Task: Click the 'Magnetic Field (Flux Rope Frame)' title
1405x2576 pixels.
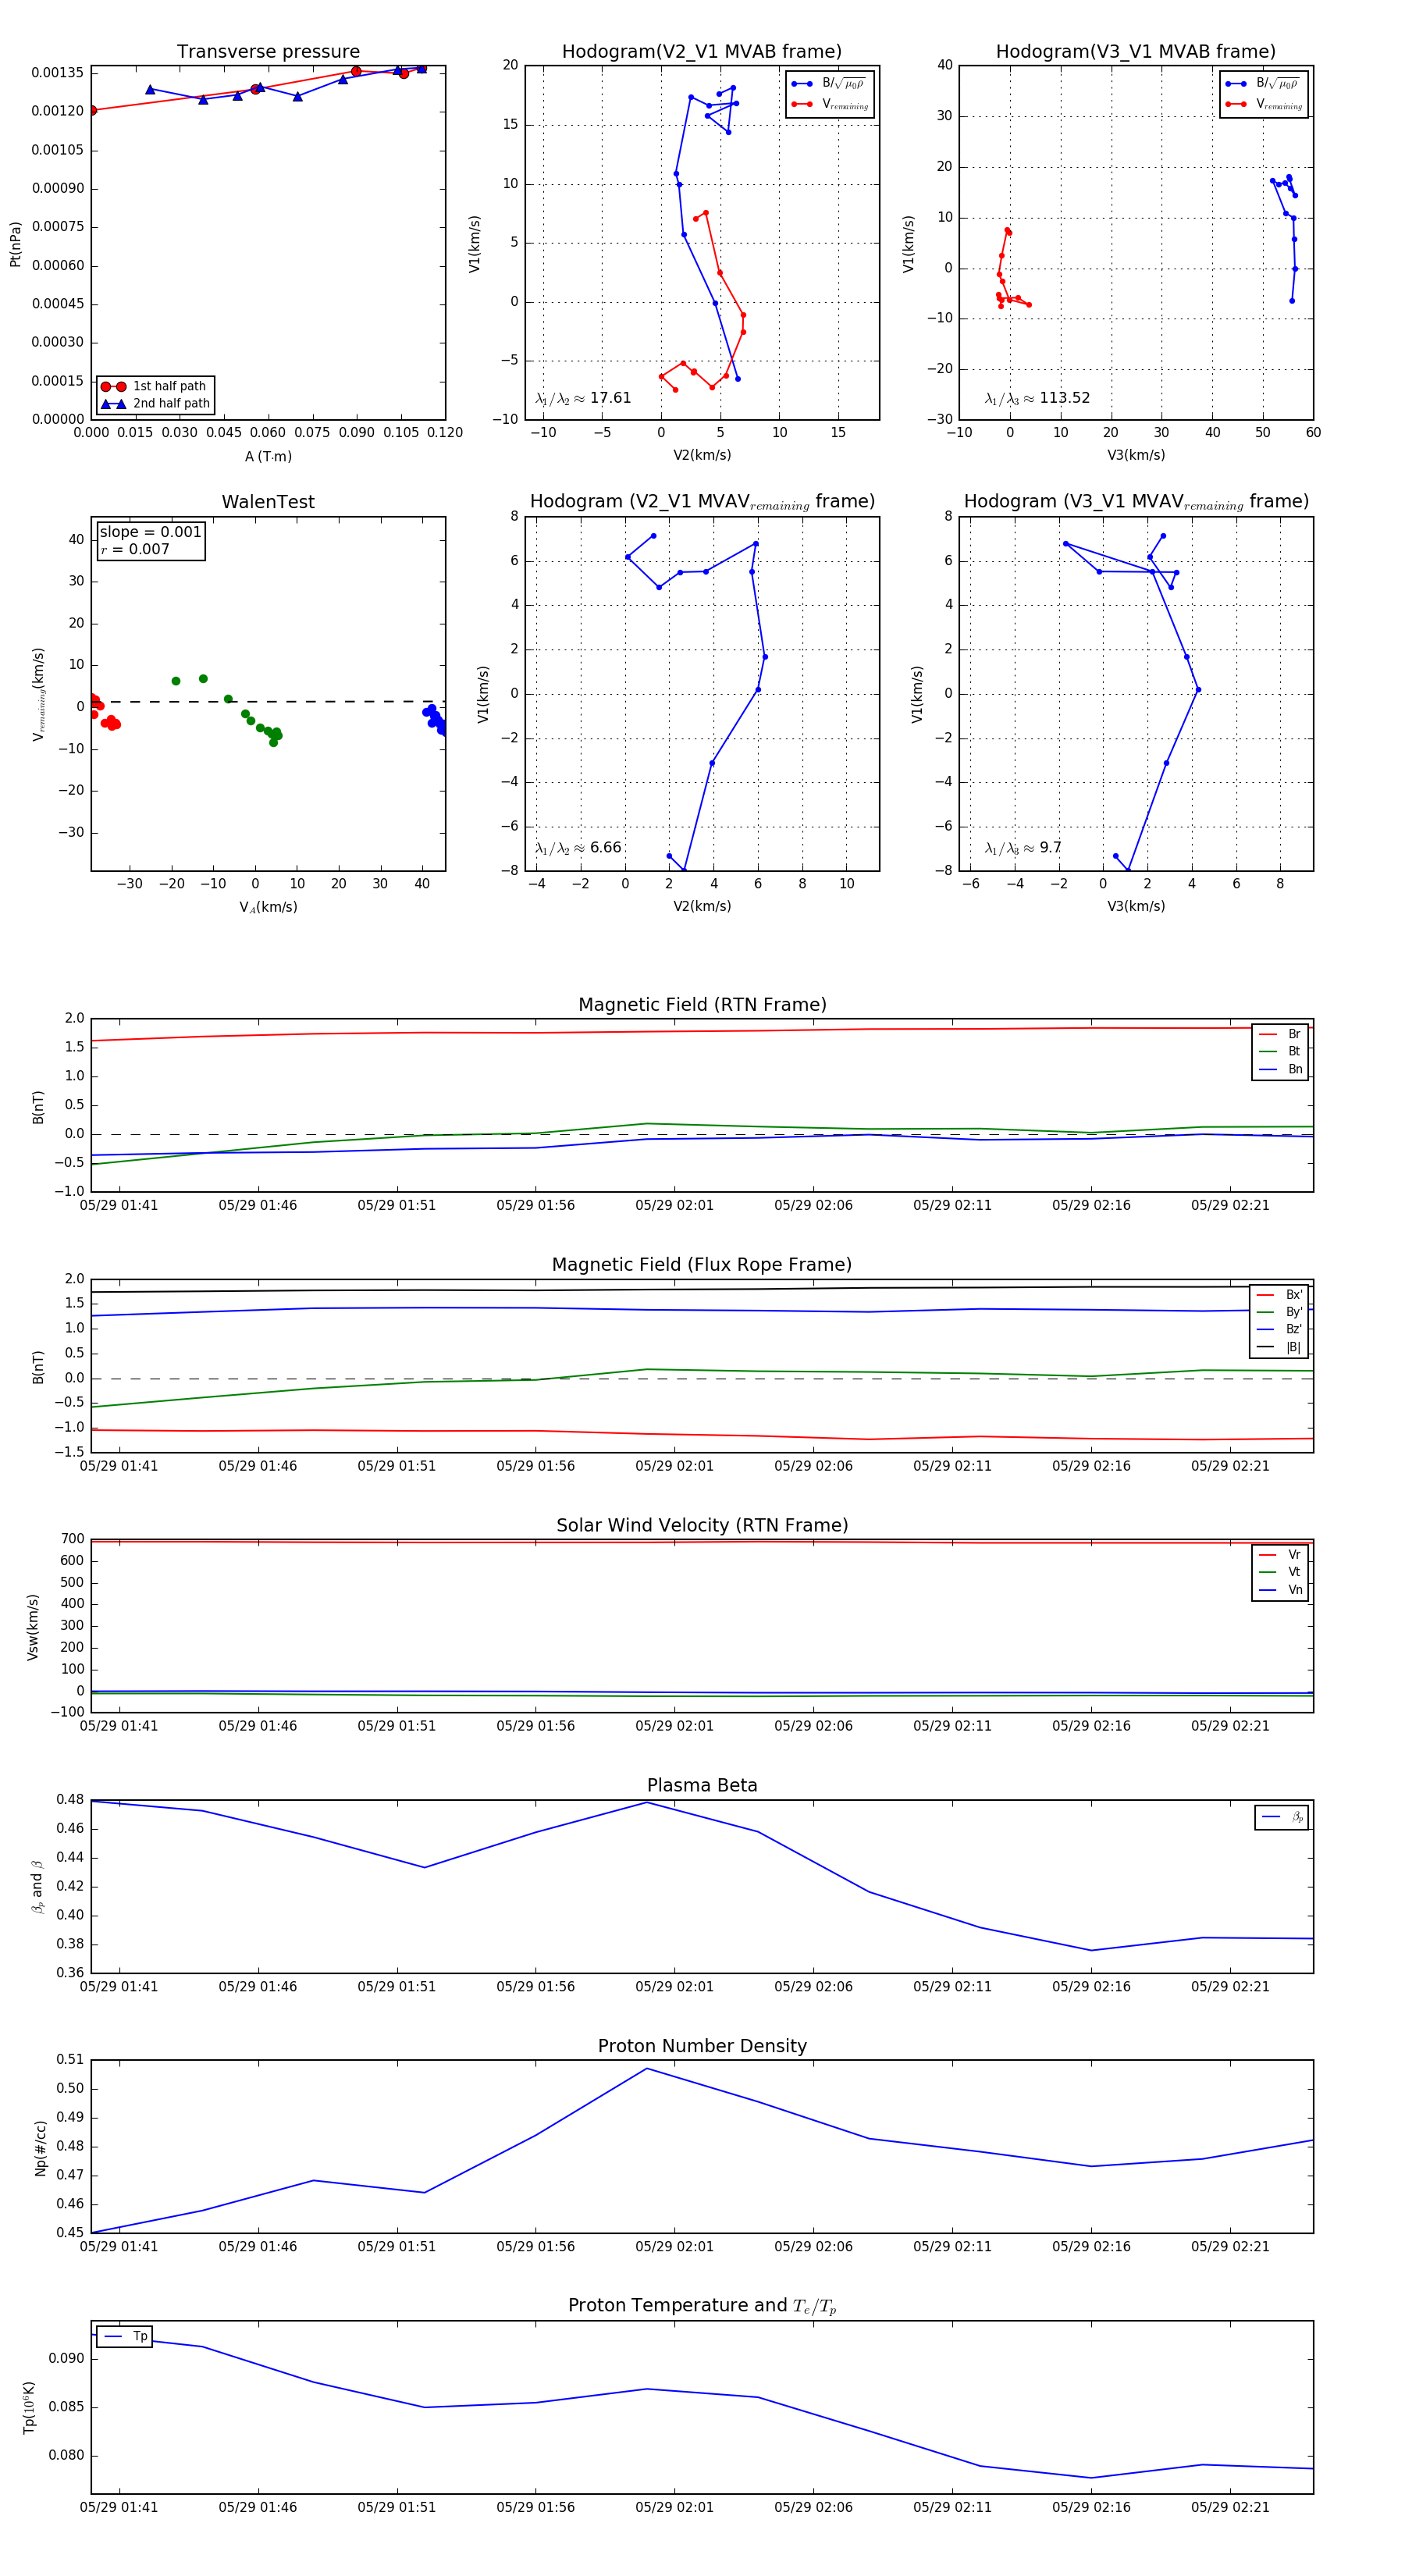Action: [702, 1265]
